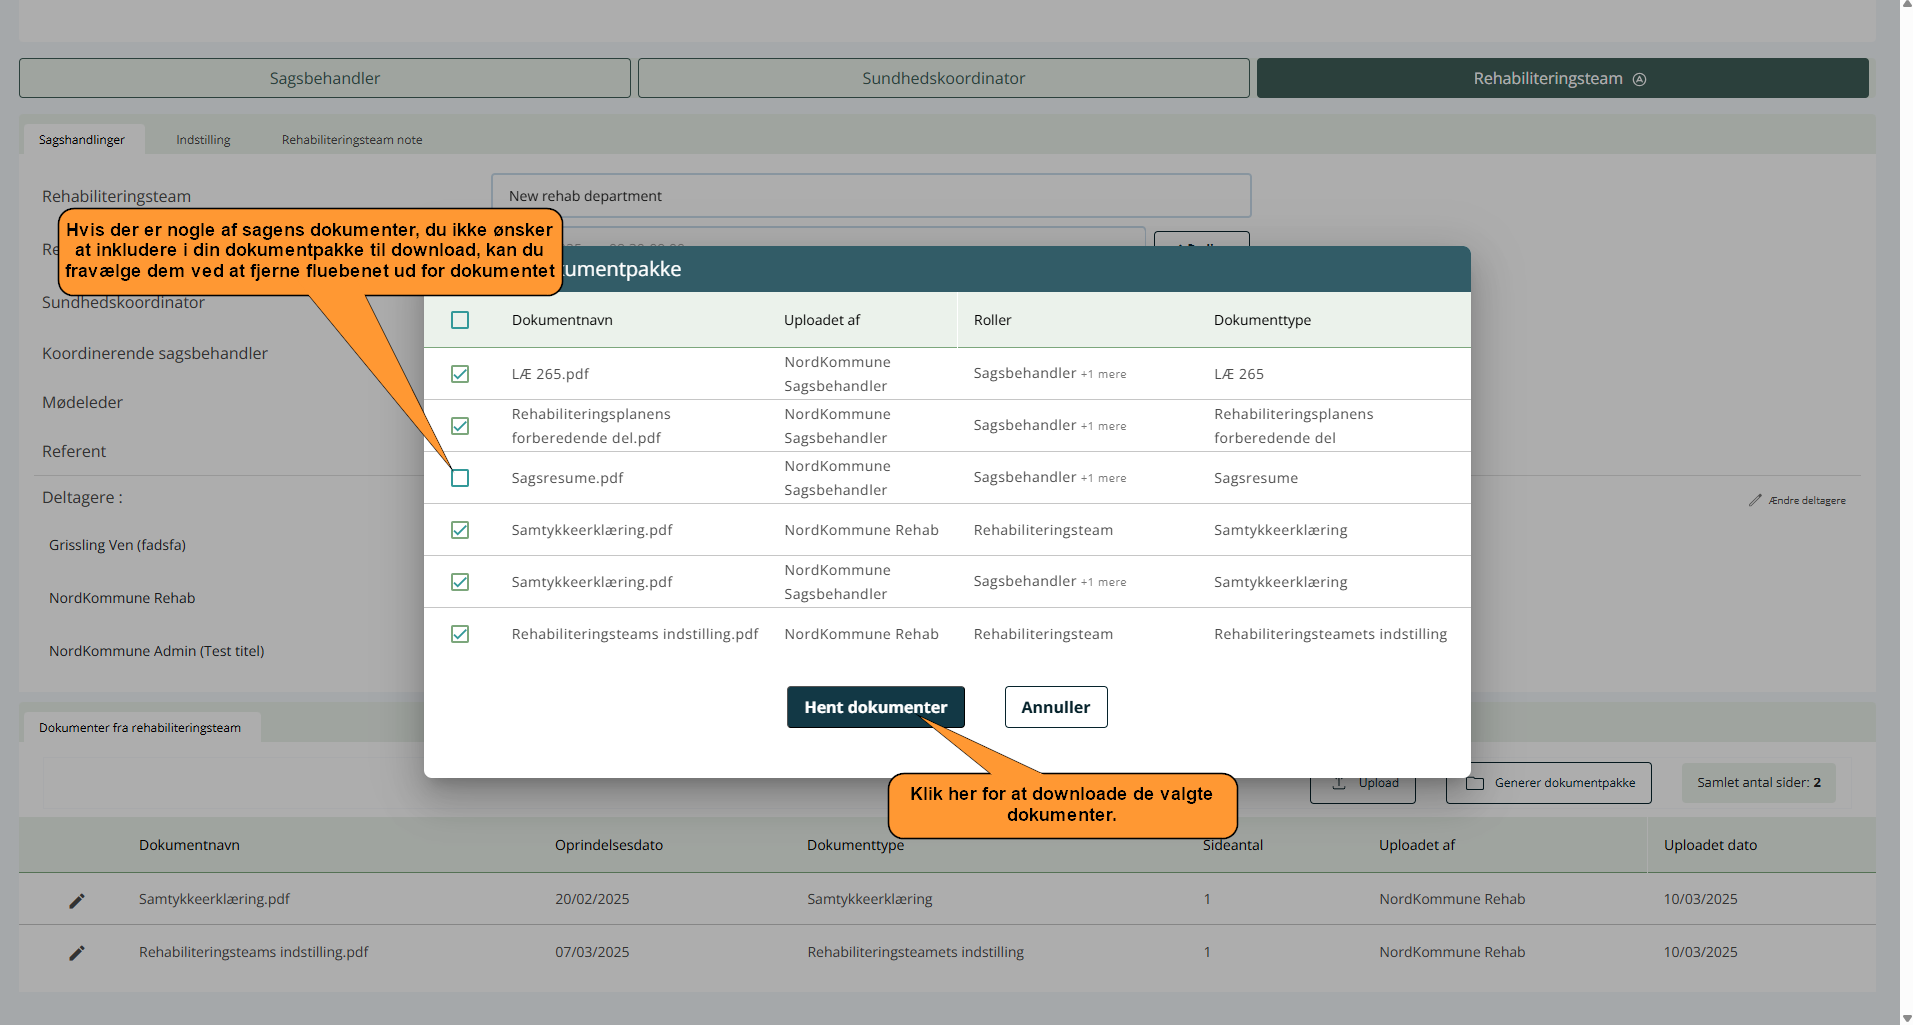Check the Sagsresume.pdf checkbox

point(460,478)
